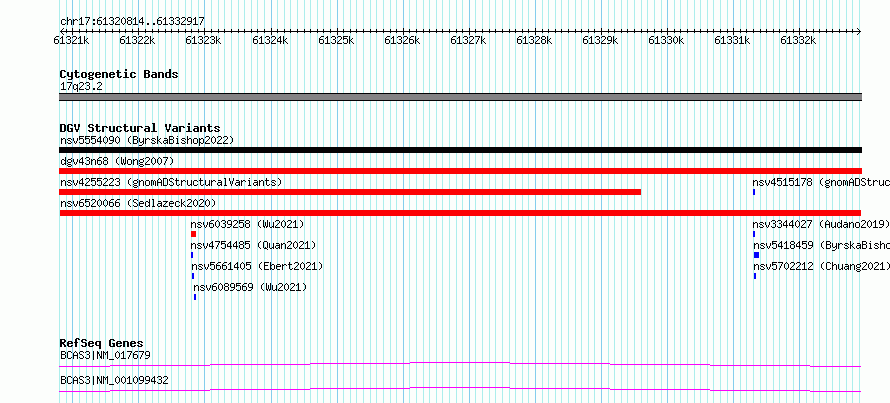Click nsv6089569 (Wu2021) label
This screenshot has height=403, width=890.
pos(250,287)
